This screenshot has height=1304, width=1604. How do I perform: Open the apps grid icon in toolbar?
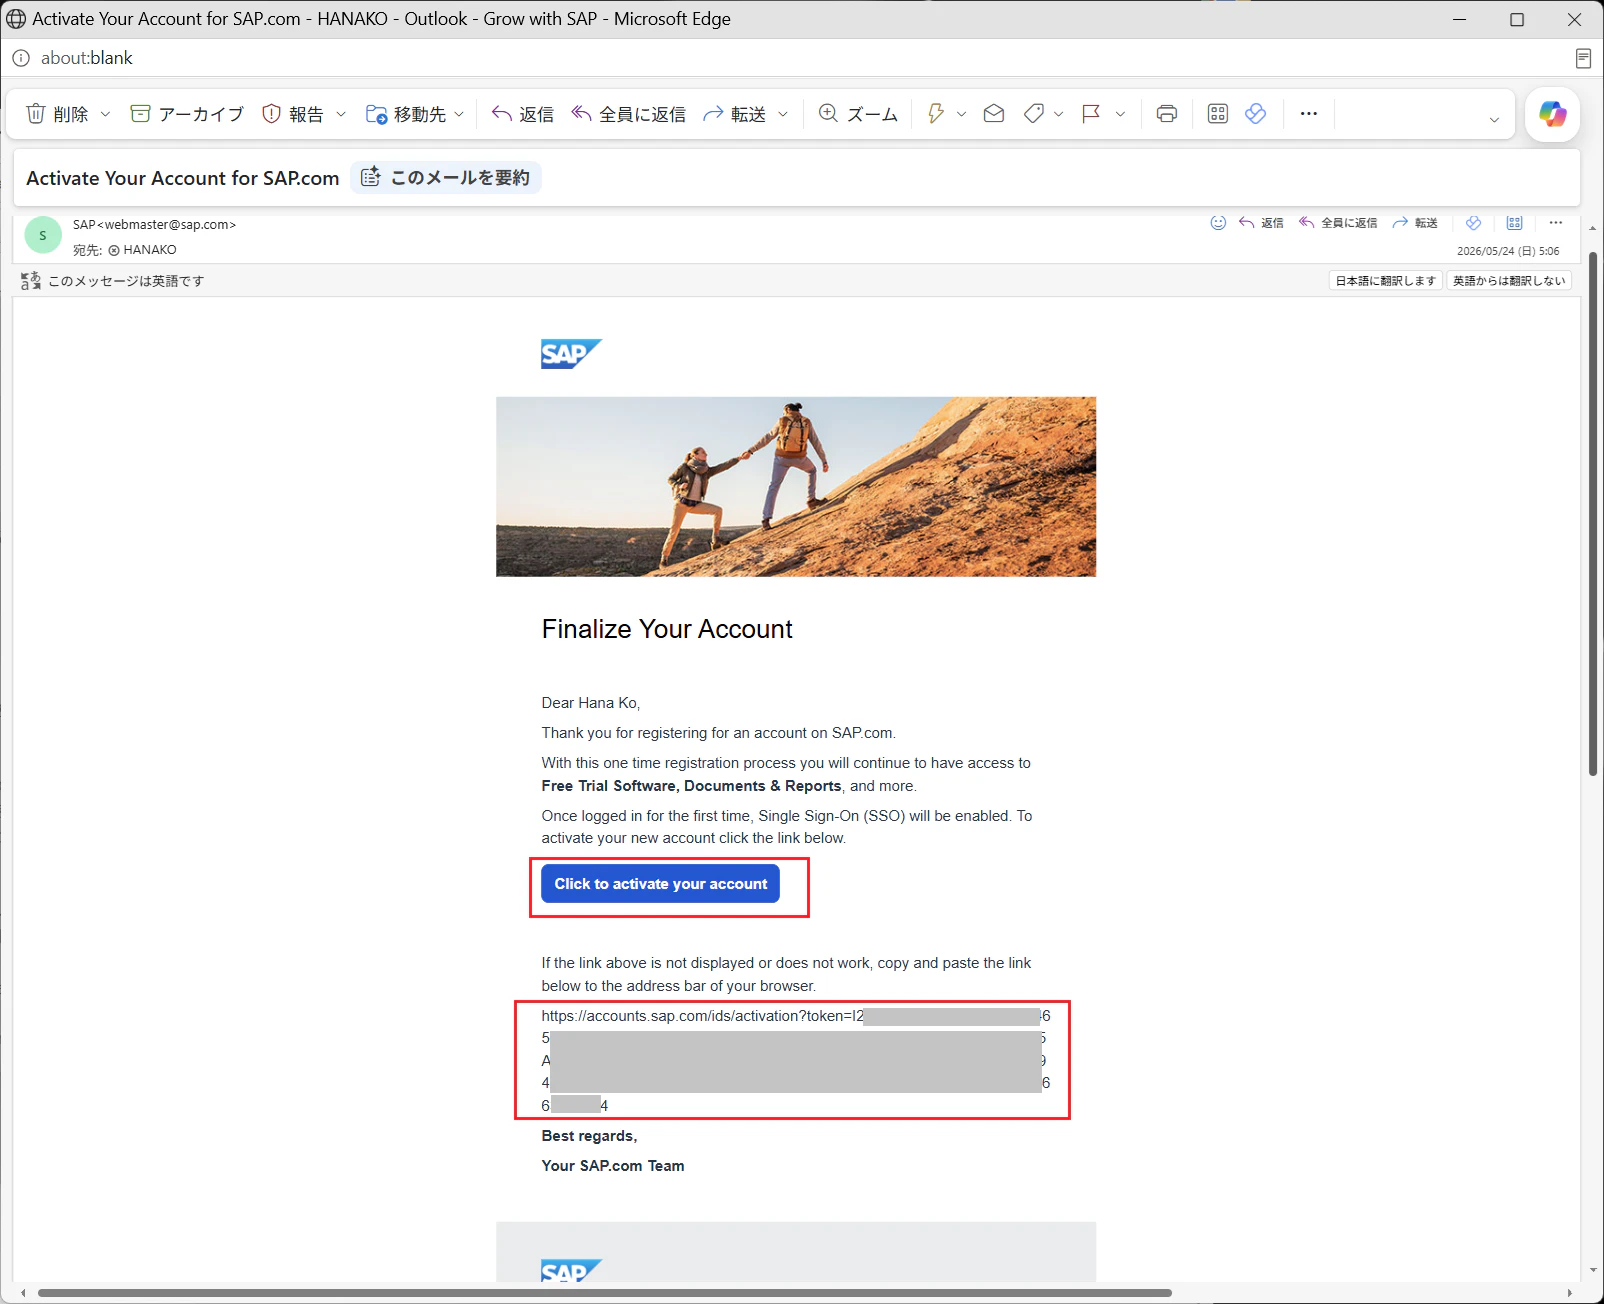click(x=1218, y=114)
